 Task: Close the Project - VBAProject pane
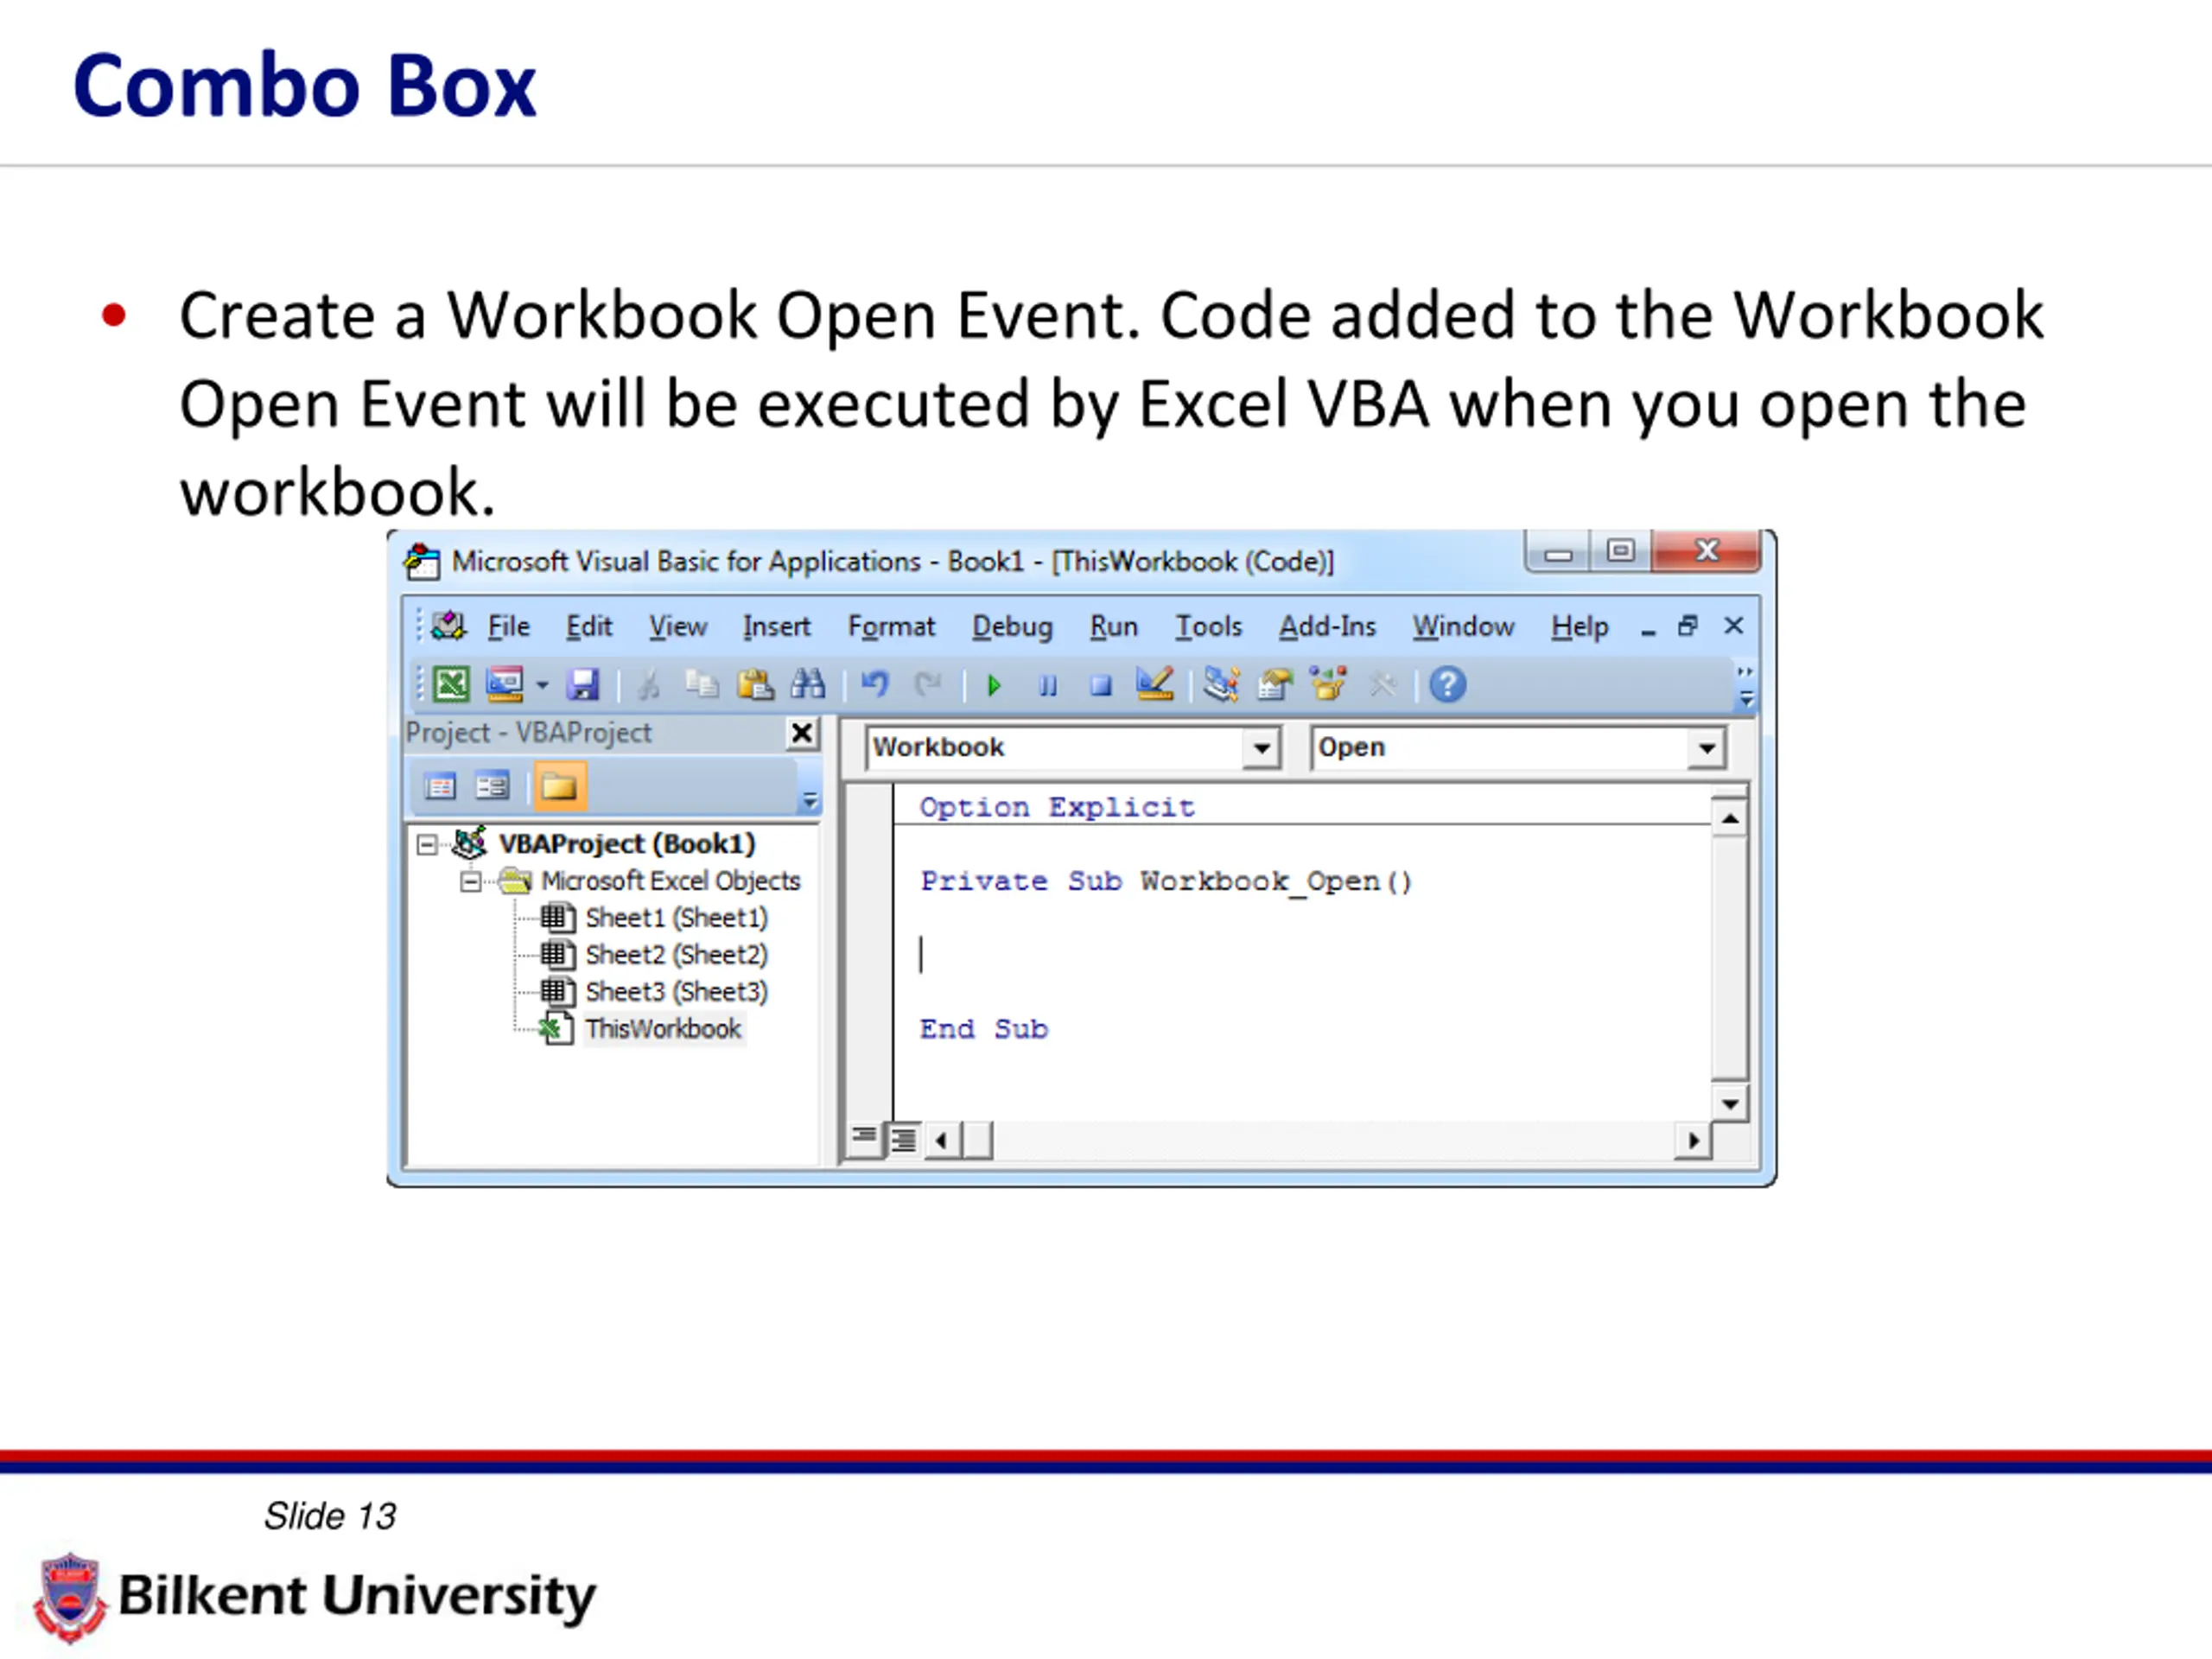[801, 734]
